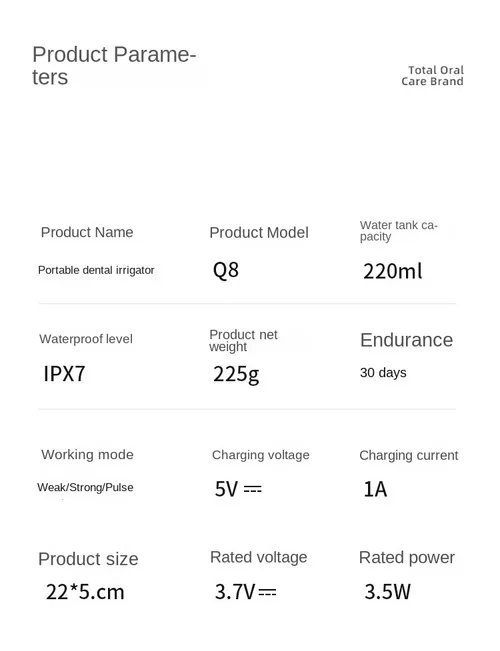Viewport: 500px width, 651px height.
Task: Click the Water tank capacity label
Action: pyautogui.click(x=399, y=231)
